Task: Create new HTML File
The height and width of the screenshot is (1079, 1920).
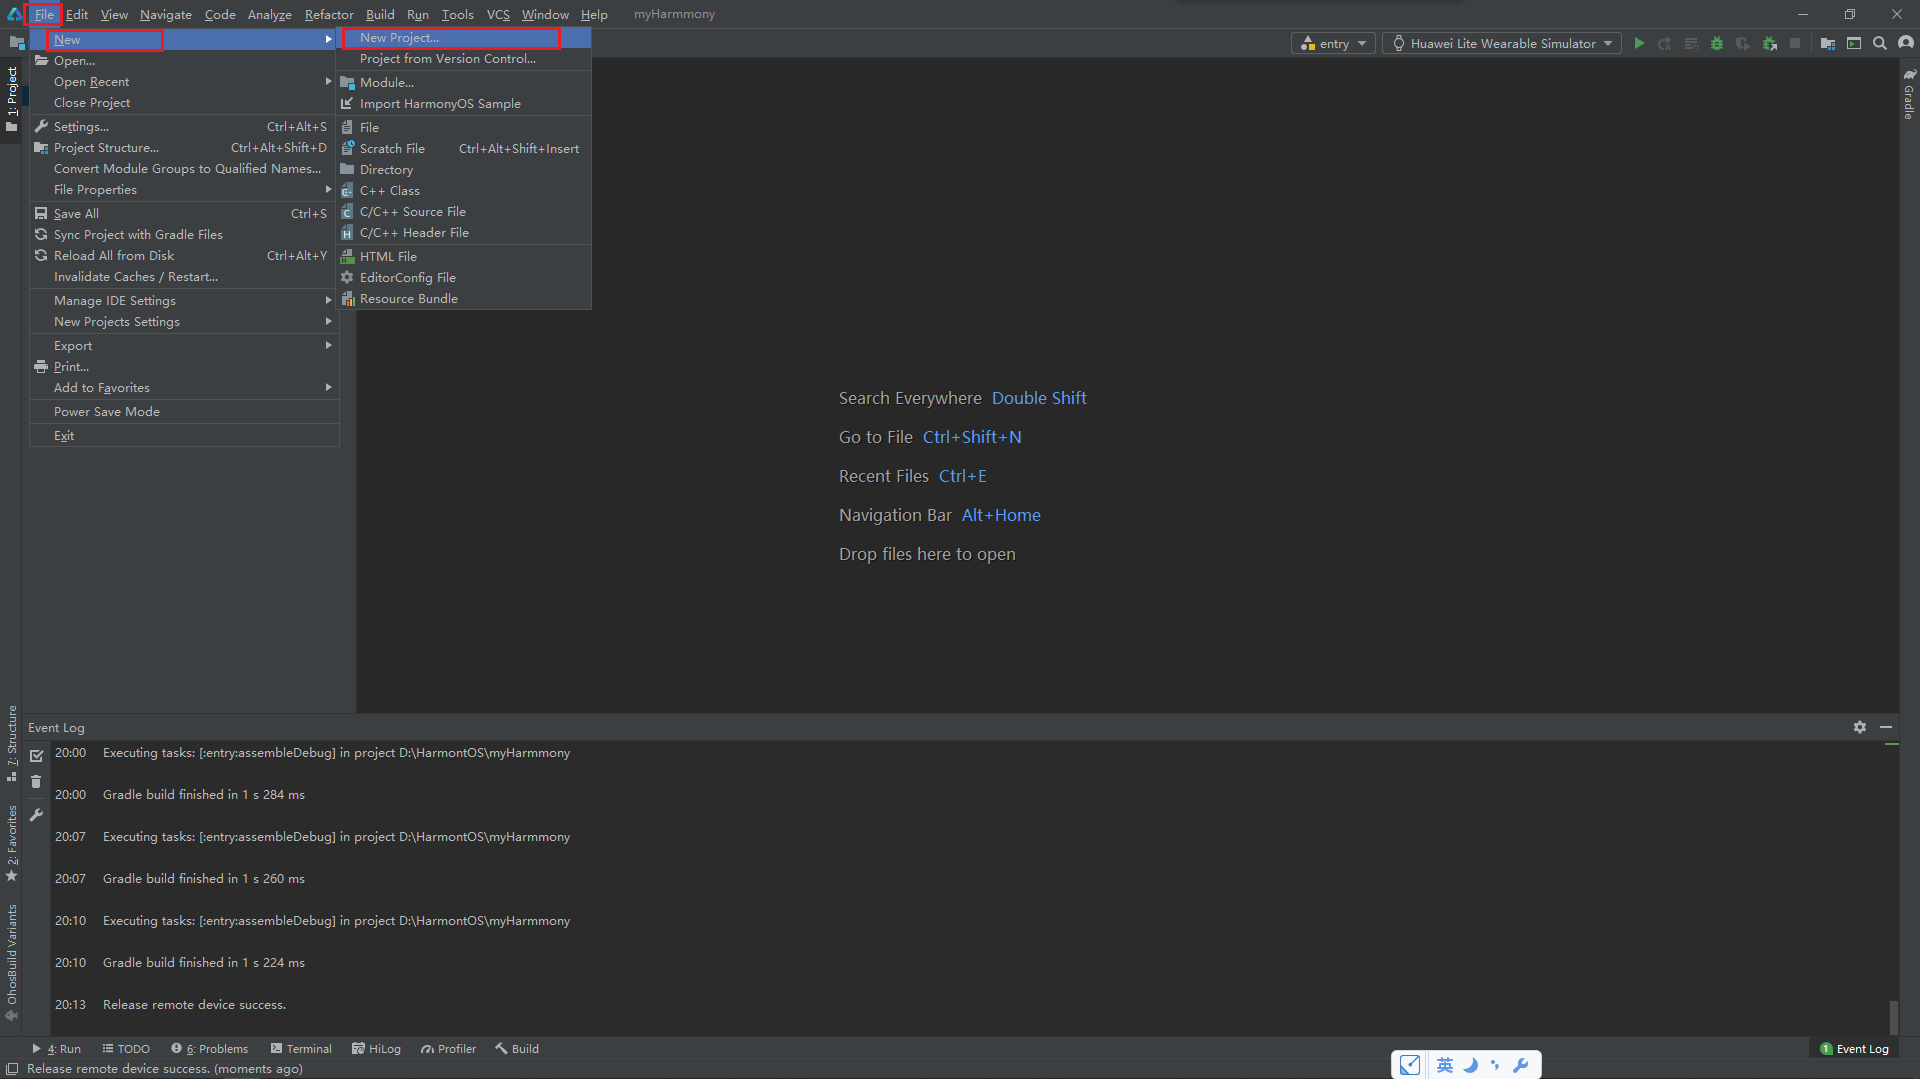Action: click(464, 257)
